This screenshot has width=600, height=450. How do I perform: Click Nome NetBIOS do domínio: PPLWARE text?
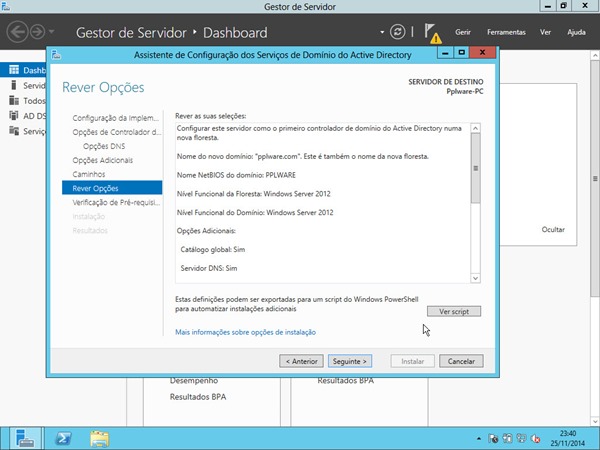click(x=236, y=175)
